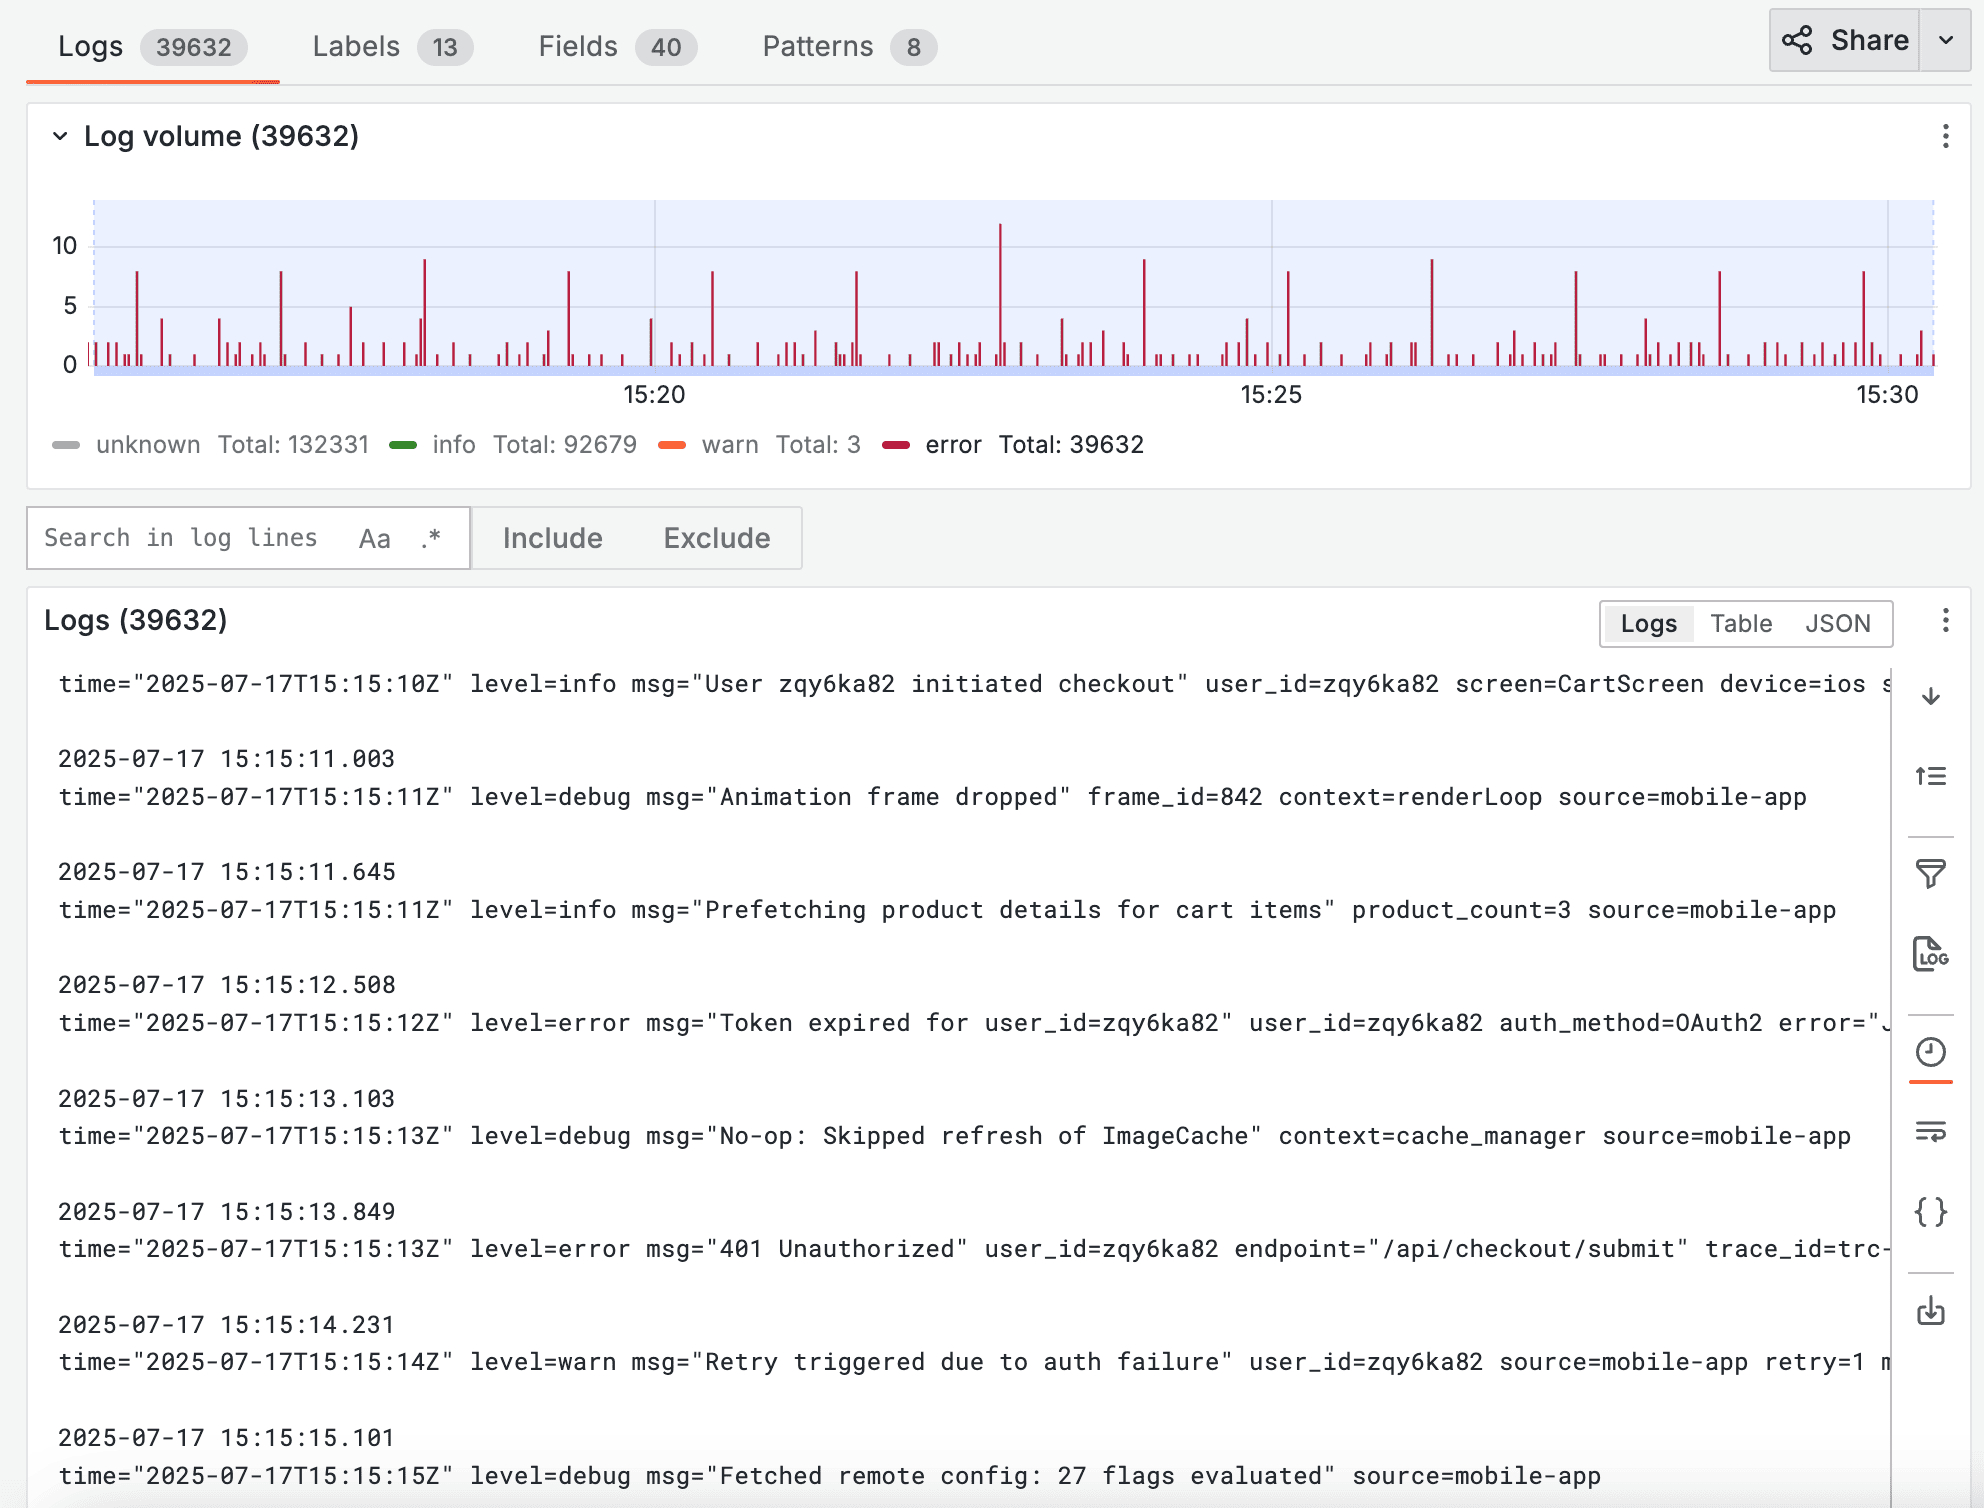Click the download logs icon

coord(1931,1310)
